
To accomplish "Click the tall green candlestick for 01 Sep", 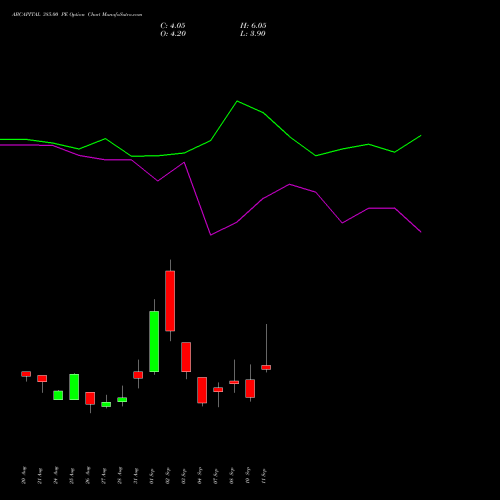I will pyautogui.click(x=154, y=341).
